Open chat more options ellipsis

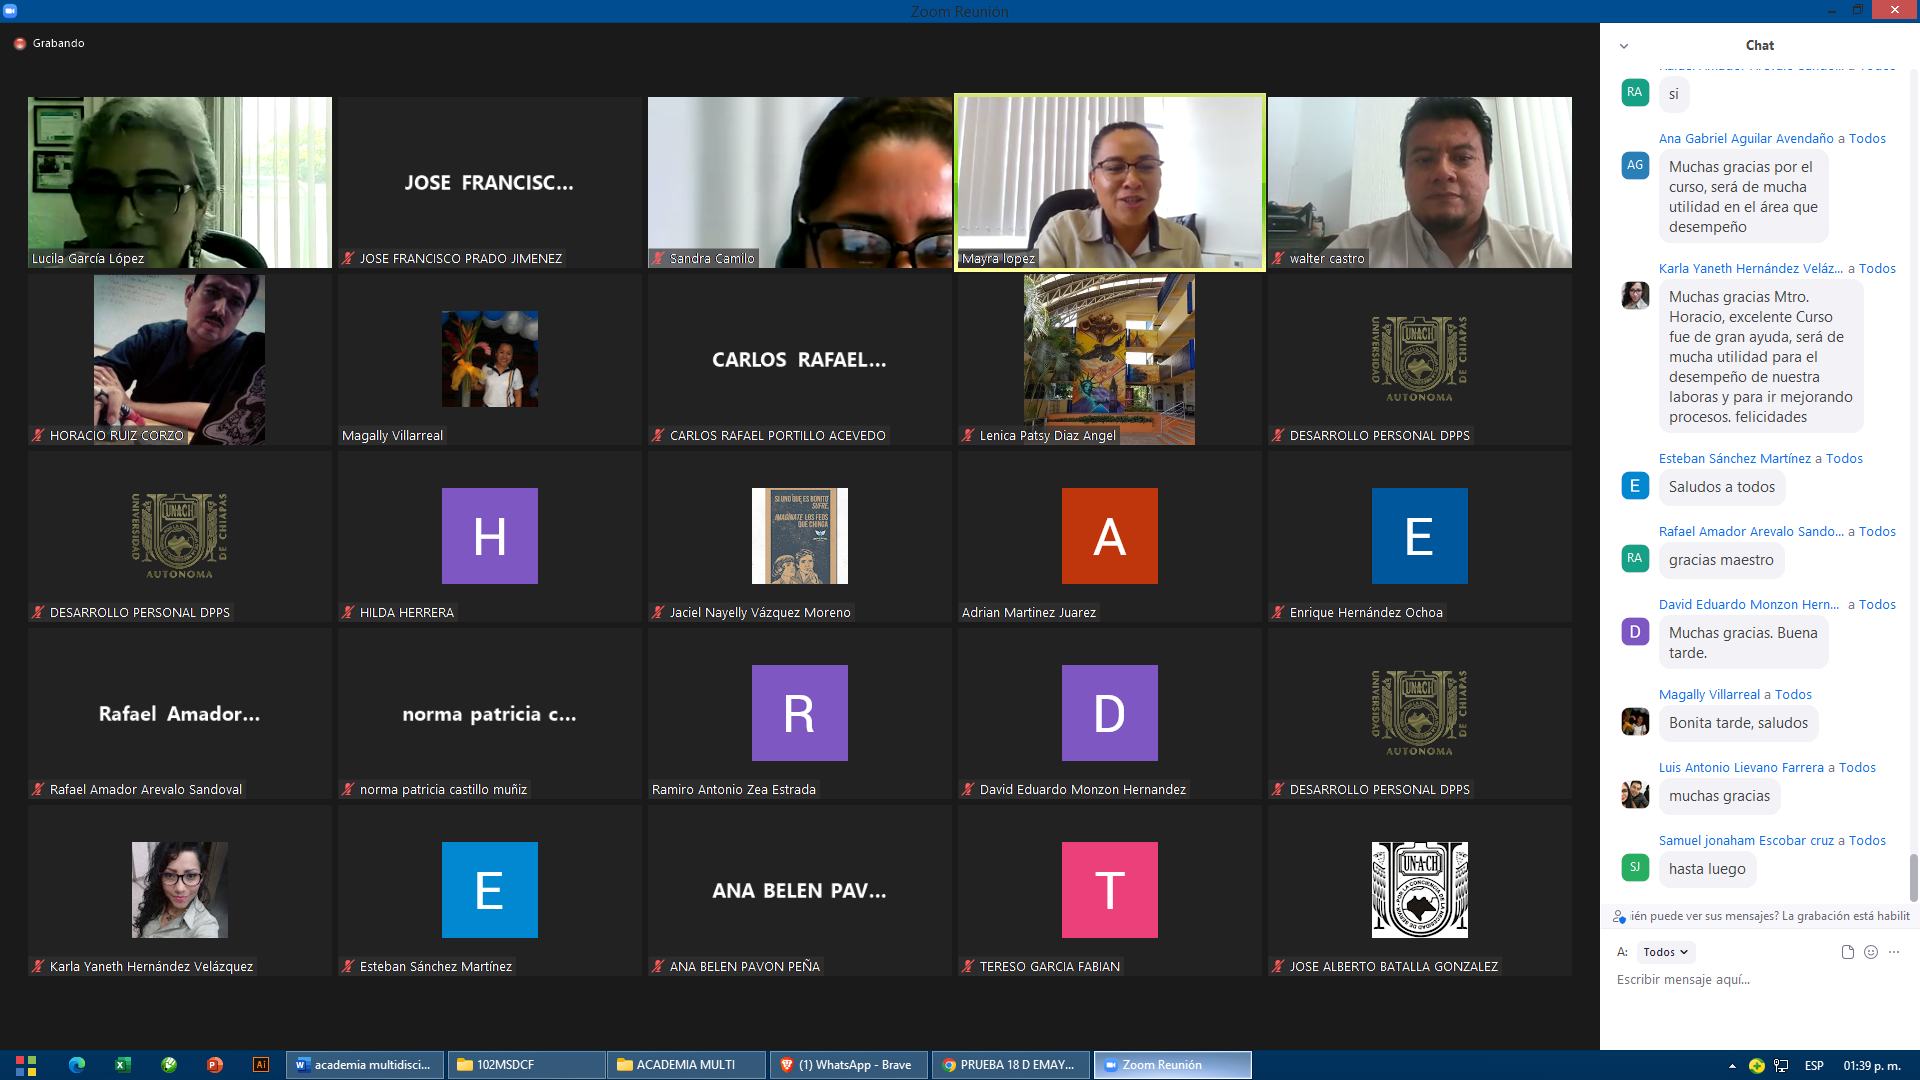tap(1894, 952)
